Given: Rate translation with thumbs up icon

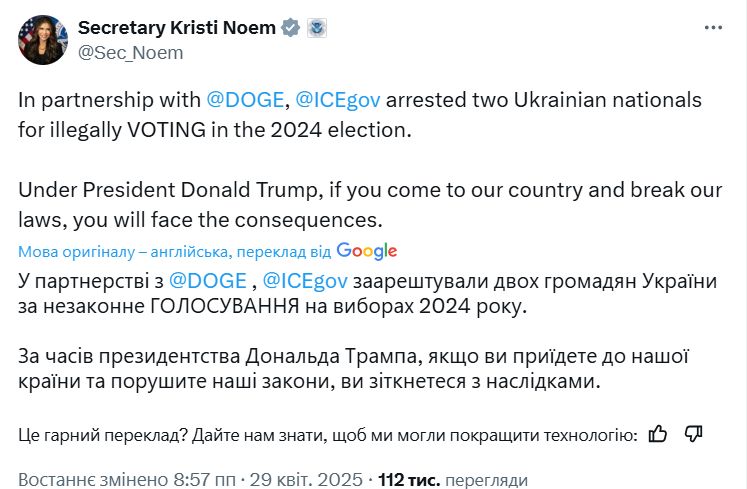Looking at the screenshot, I should (658, 433).
